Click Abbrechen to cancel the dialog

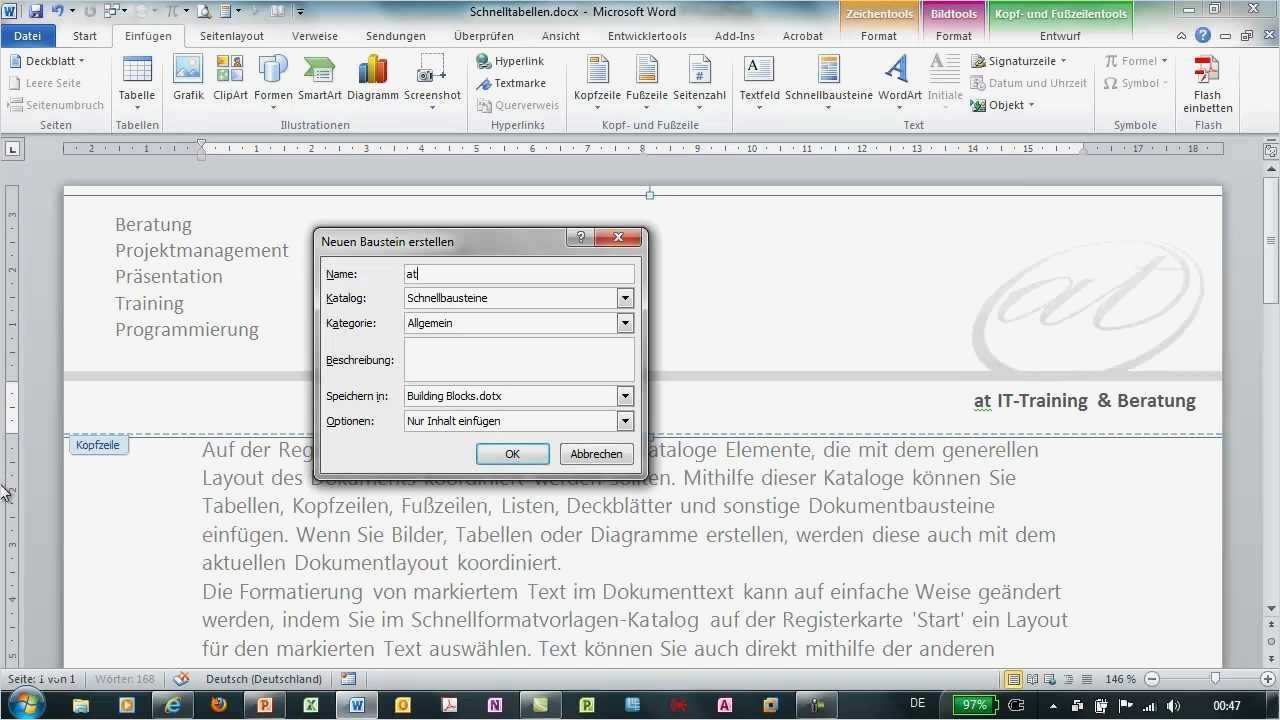597,454
